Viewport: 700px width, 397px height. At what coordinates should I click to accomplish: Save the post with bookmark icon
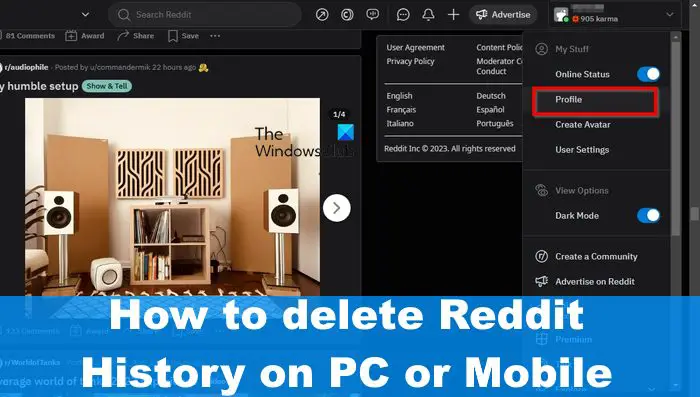(172, 36)
